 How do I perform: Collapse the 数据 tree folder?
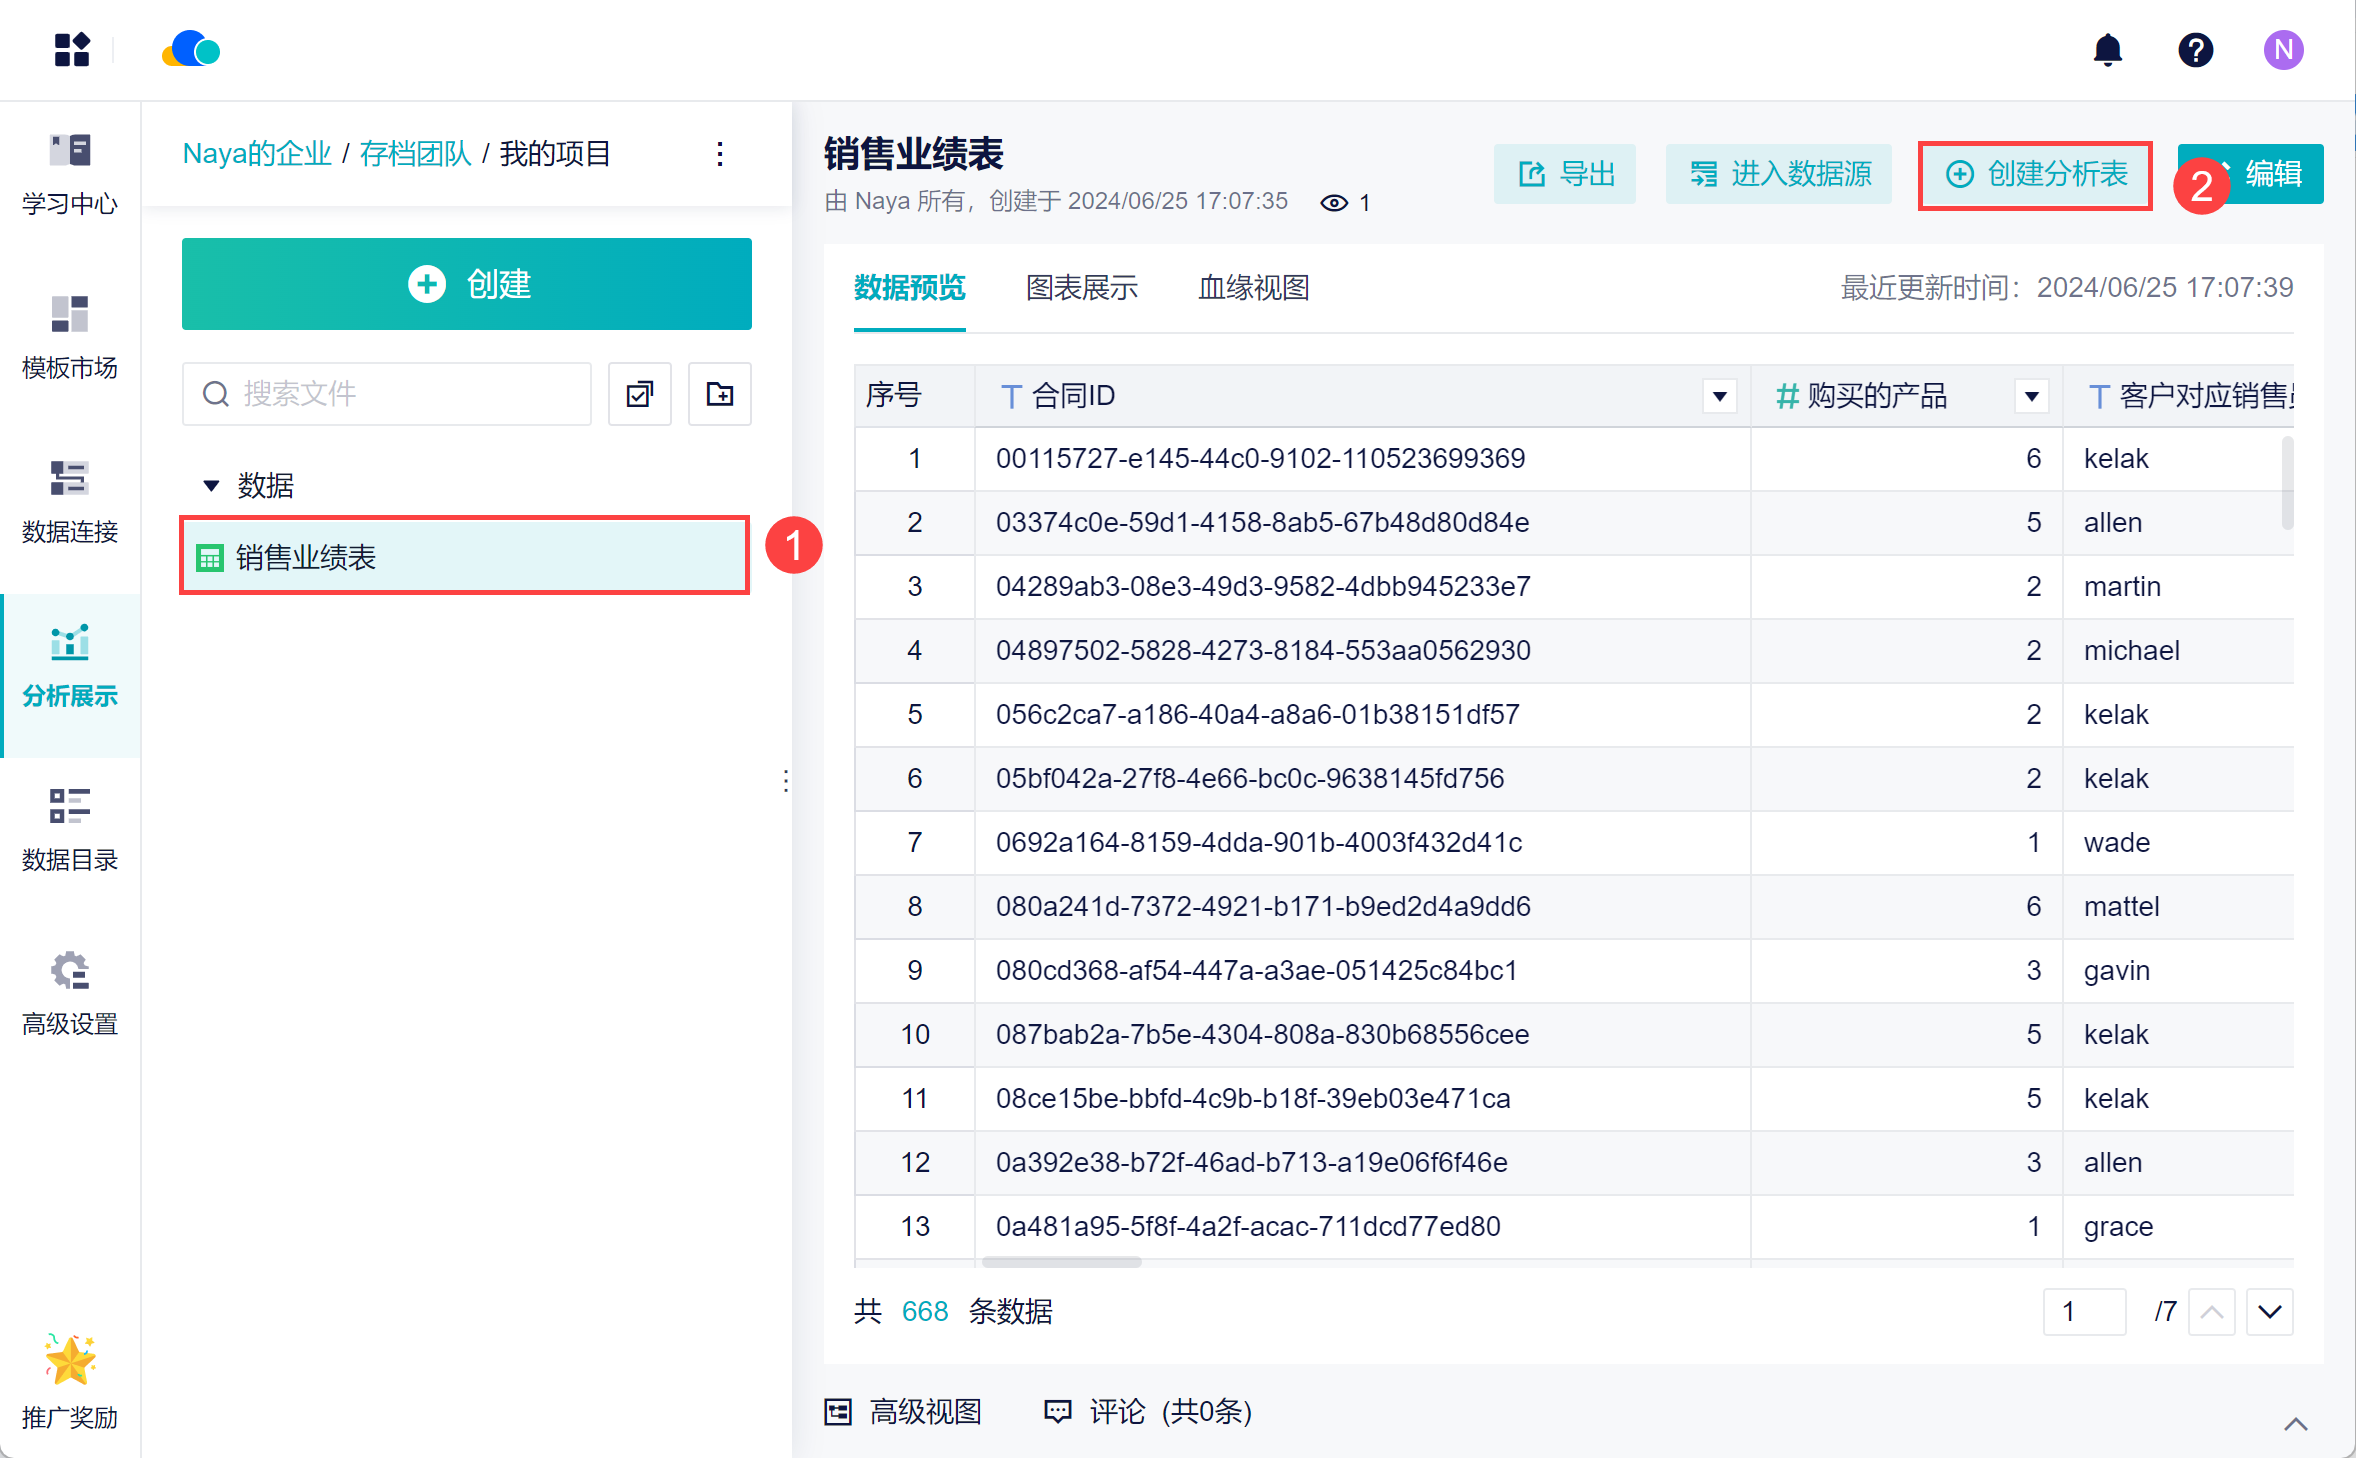pyautogui.click(x=211, y=486)
